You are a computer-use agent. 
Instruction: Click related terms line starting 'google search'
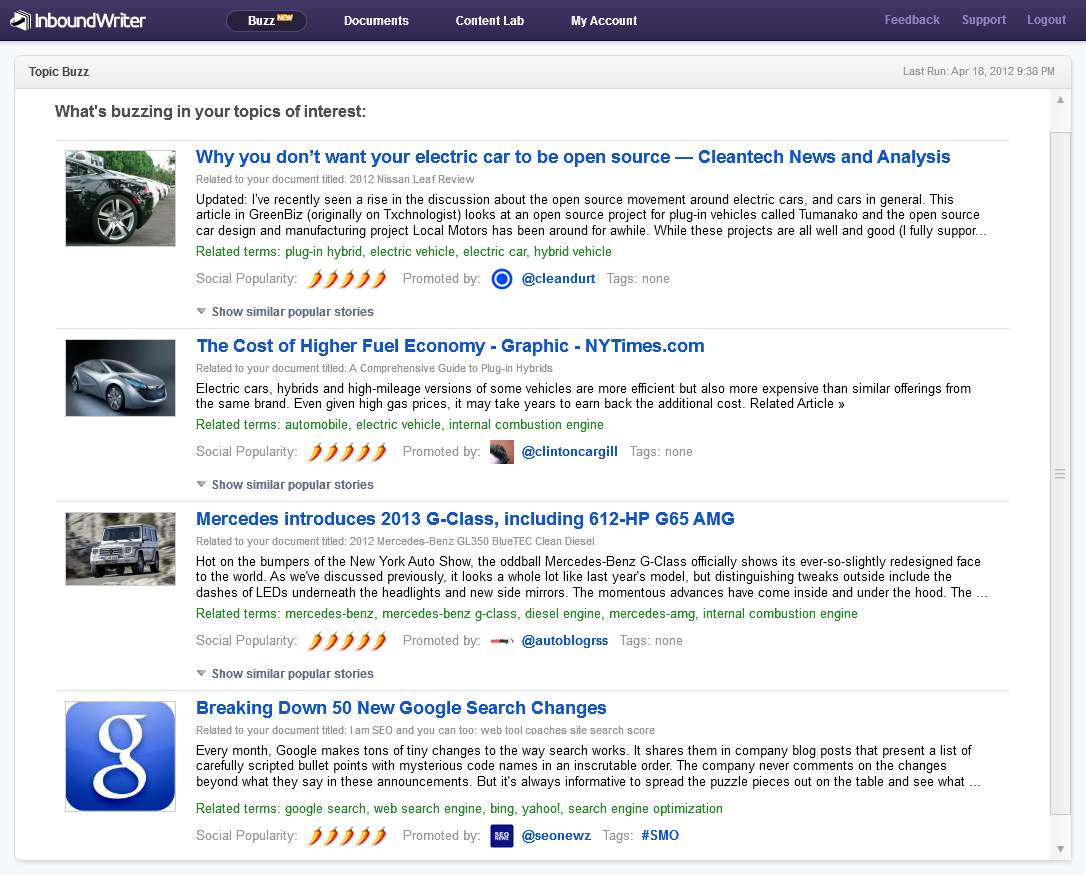coord(459,808)
